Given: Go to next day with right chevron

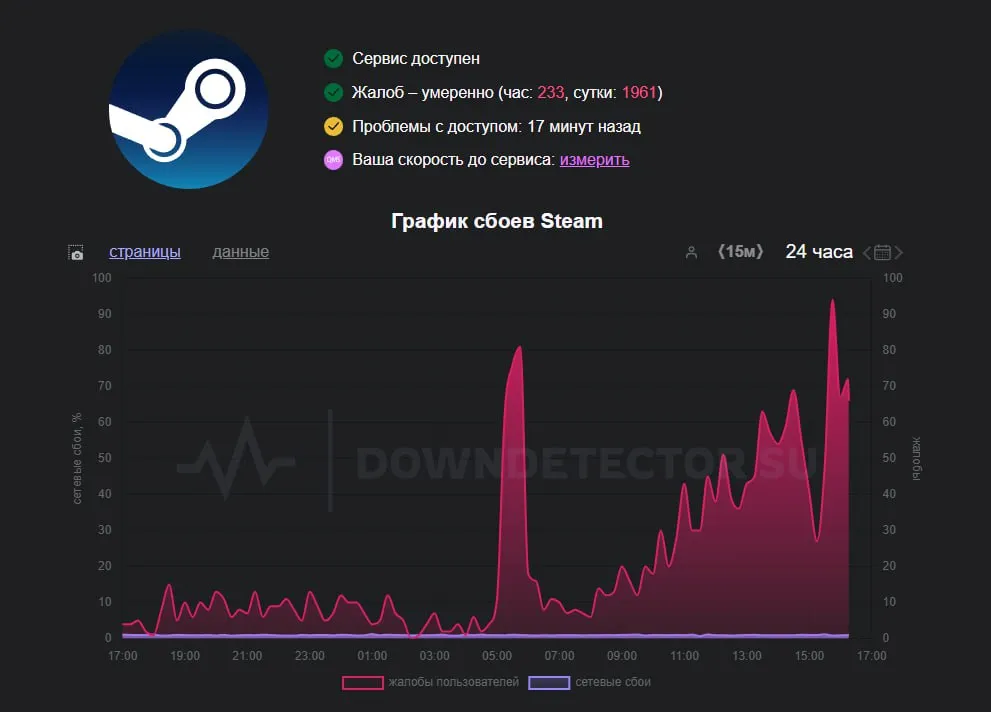Looking at the screenshot, I should coord(899,253).
